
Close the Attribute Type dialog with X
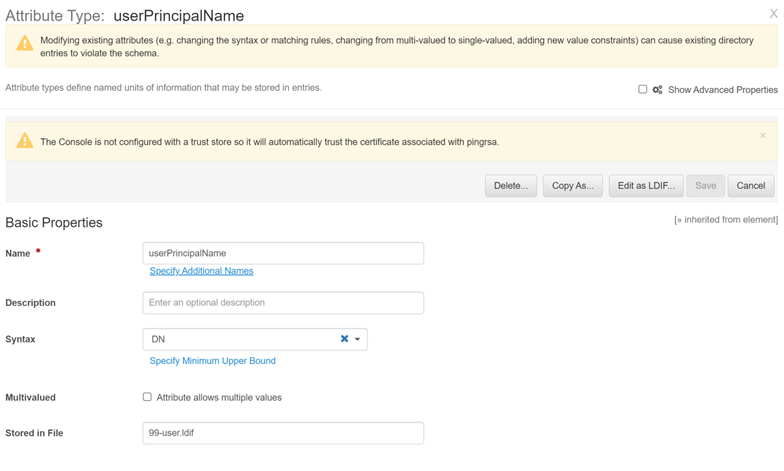pyautogui.click(x=773, y=14)
